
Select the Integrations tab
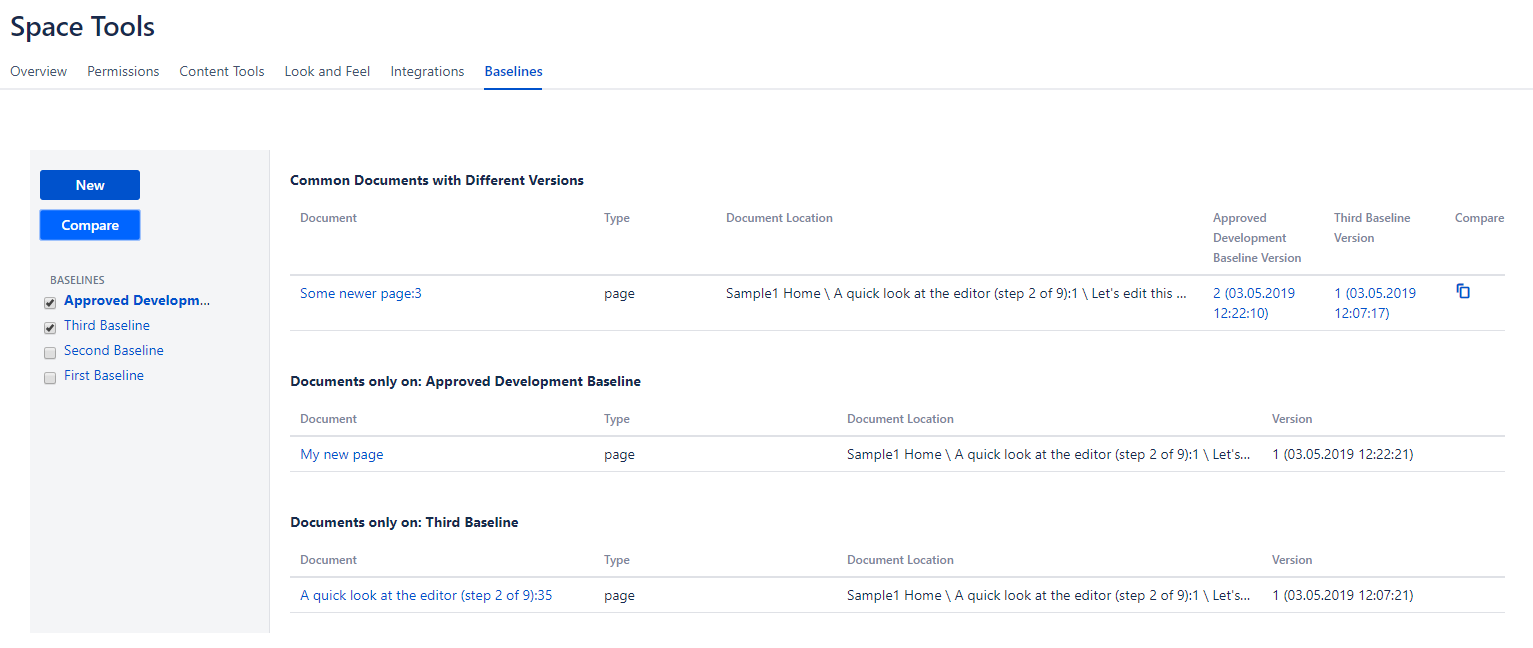(x=427, y=71)
